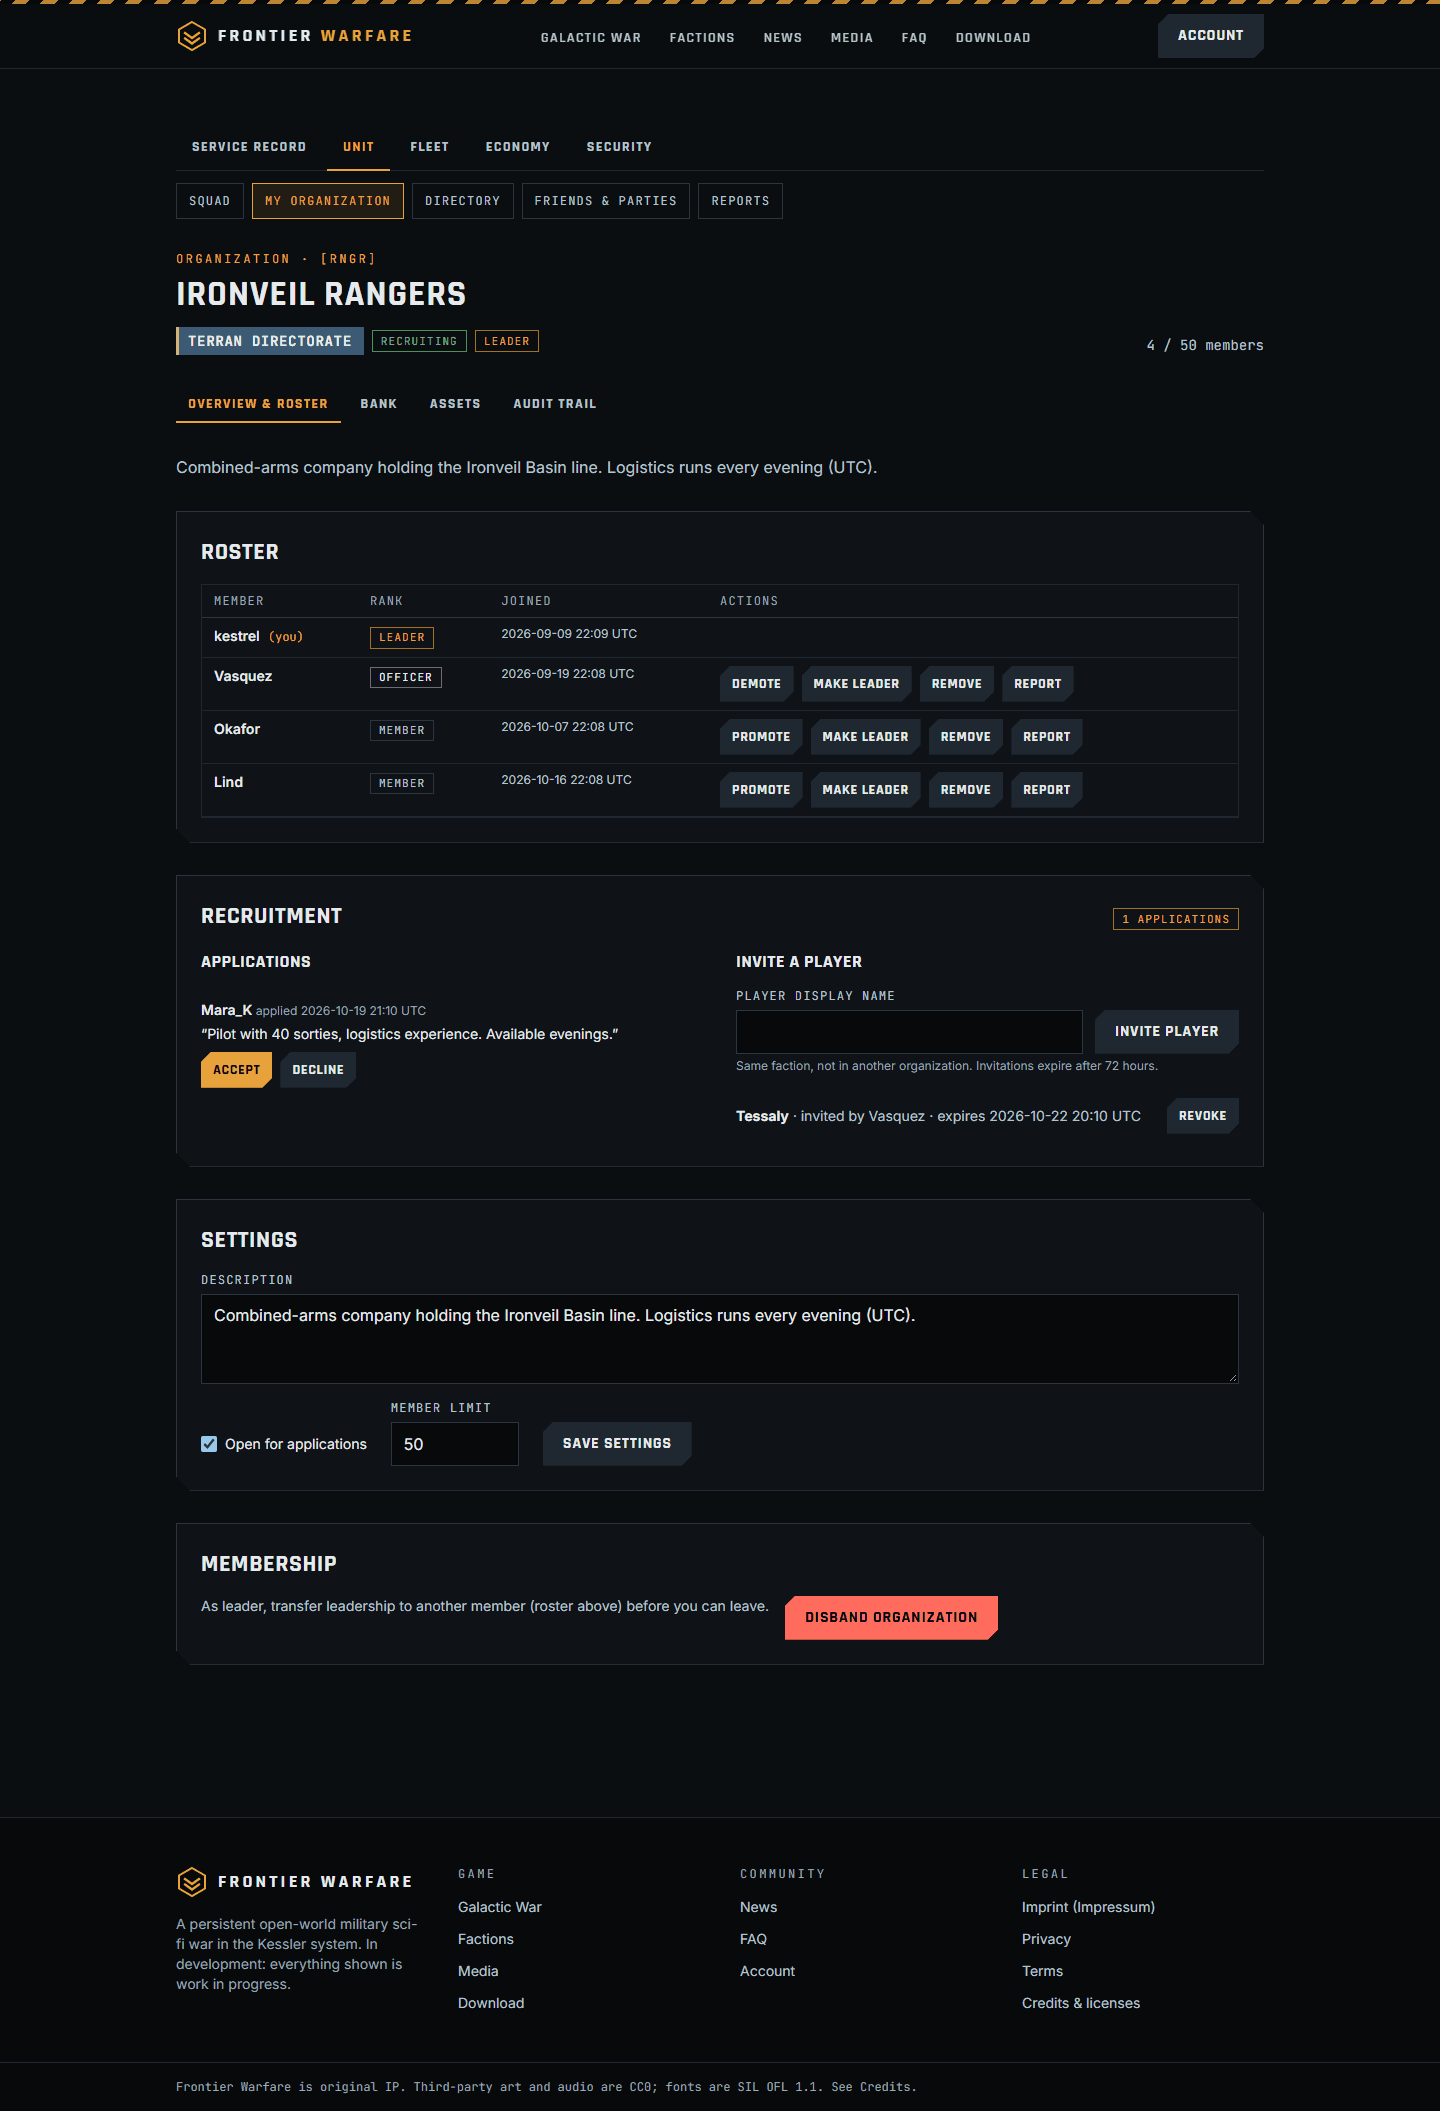
Task: Open the Service Record tab
Action: point(249,147)
